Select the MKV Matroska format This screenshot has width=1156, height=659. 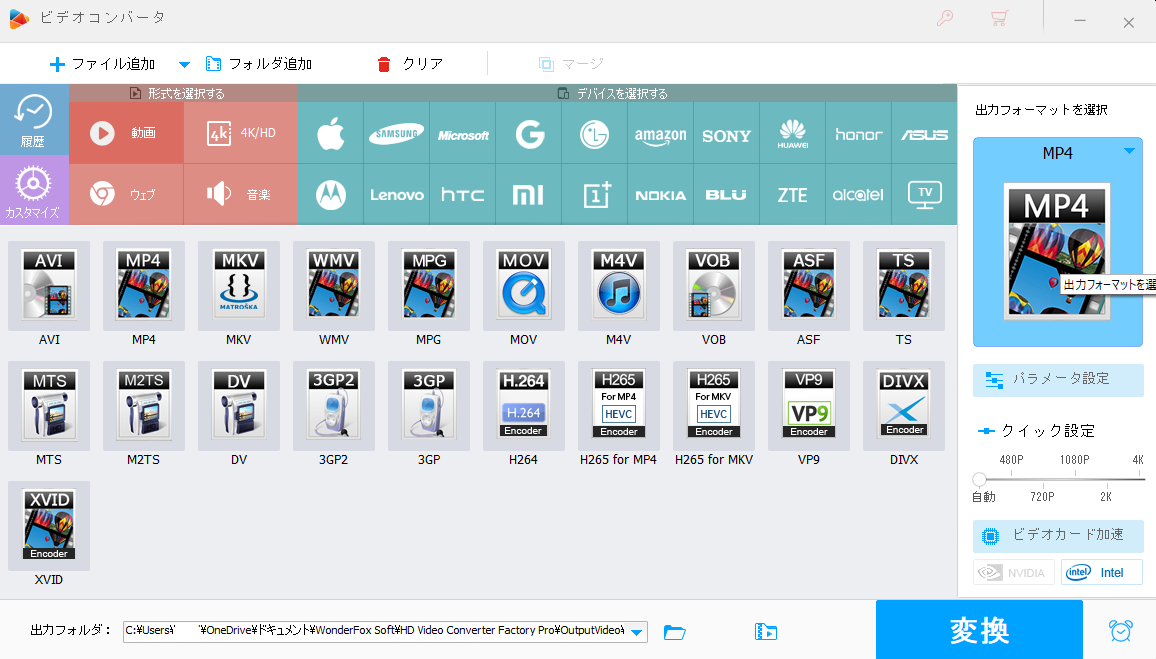[239, 286]
